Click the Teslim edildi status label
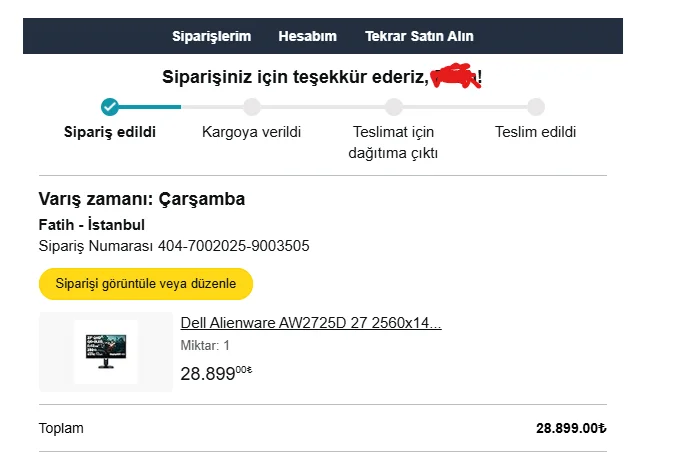The width and height of the screenshot is (684, 463). coord(536,132)
